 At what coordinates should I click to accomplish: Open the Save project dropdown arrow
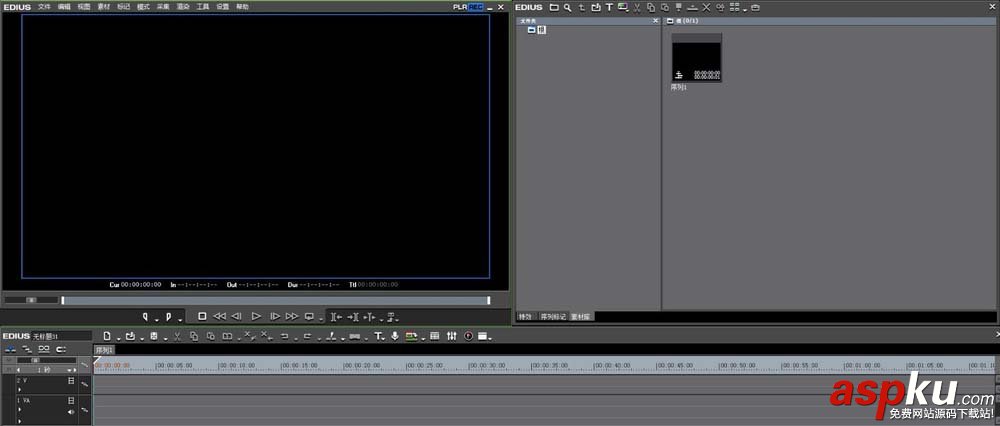(x=166, y=339)
